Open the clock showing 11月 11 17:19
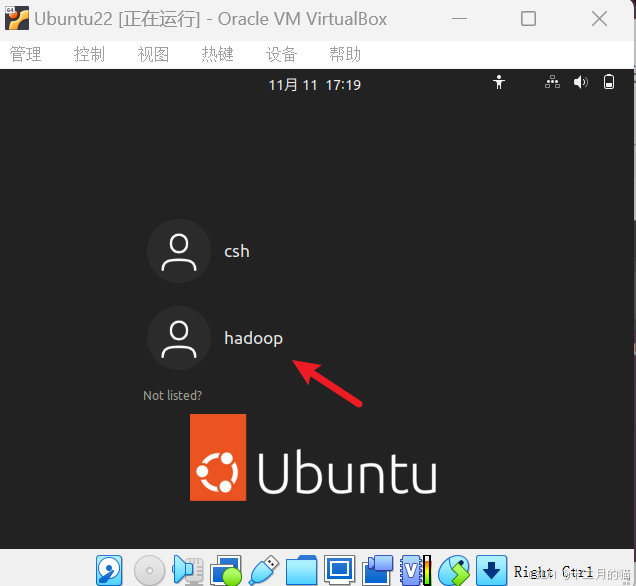Image resolution: width=636 pixels, height=586 pixels. pos(314,85)
